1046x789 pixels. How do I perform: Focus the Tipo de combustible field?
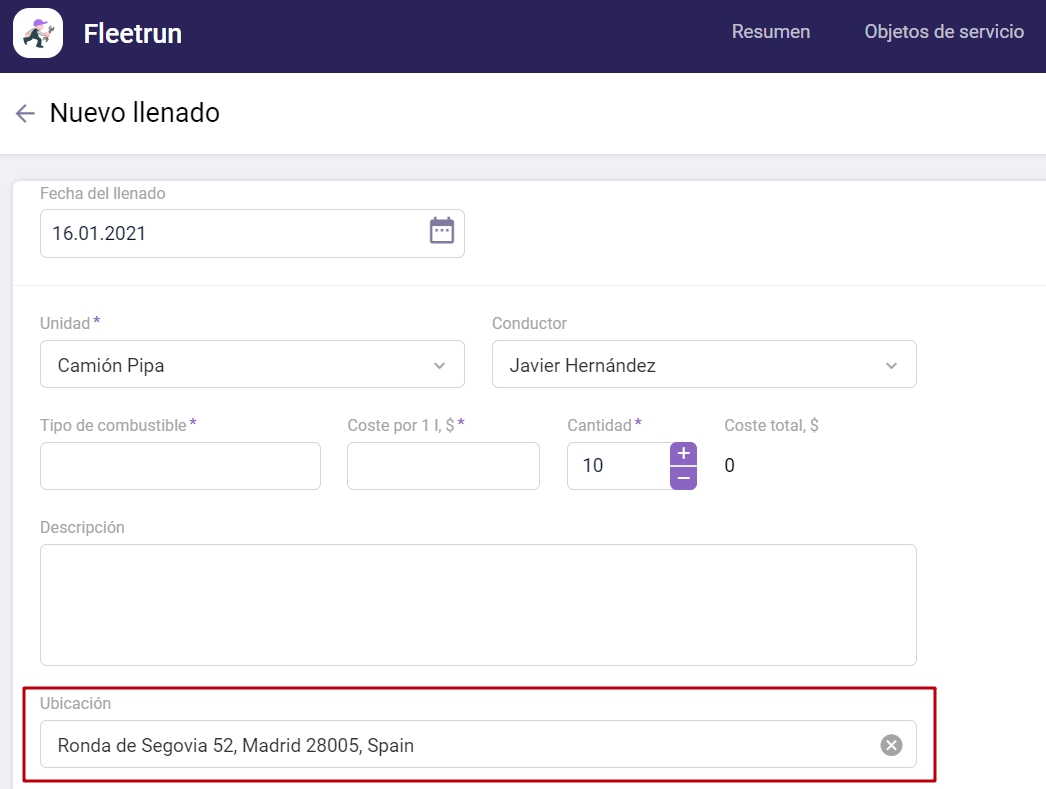[180, 466]
